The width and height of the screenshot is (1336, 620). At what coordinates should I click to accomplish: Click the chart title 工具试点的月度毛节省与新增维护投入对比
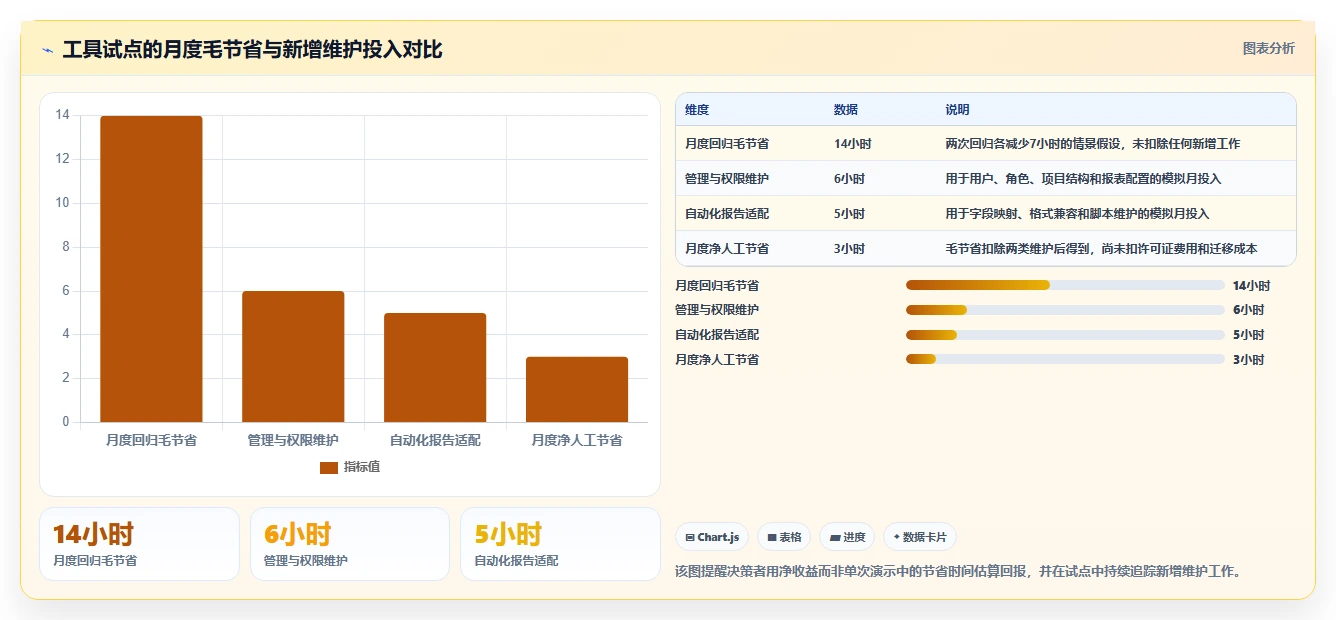coord(252,50)
